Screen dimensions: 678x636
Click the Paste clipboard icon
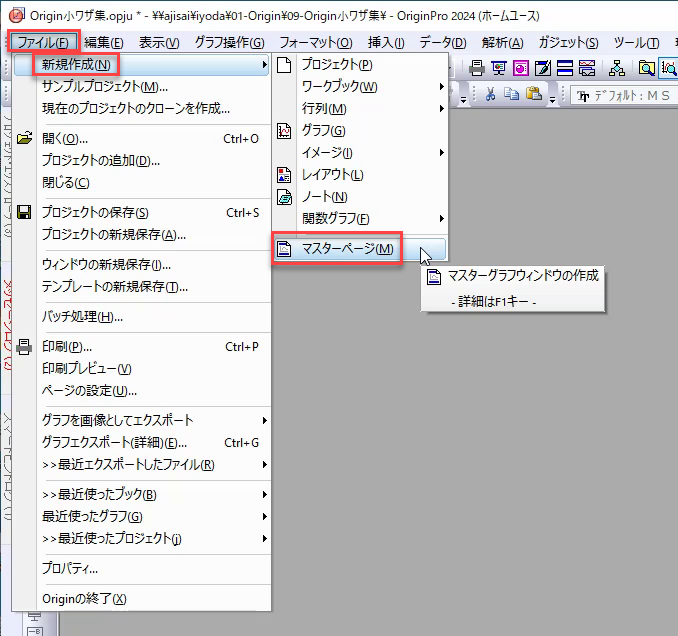tap(534, 94)
